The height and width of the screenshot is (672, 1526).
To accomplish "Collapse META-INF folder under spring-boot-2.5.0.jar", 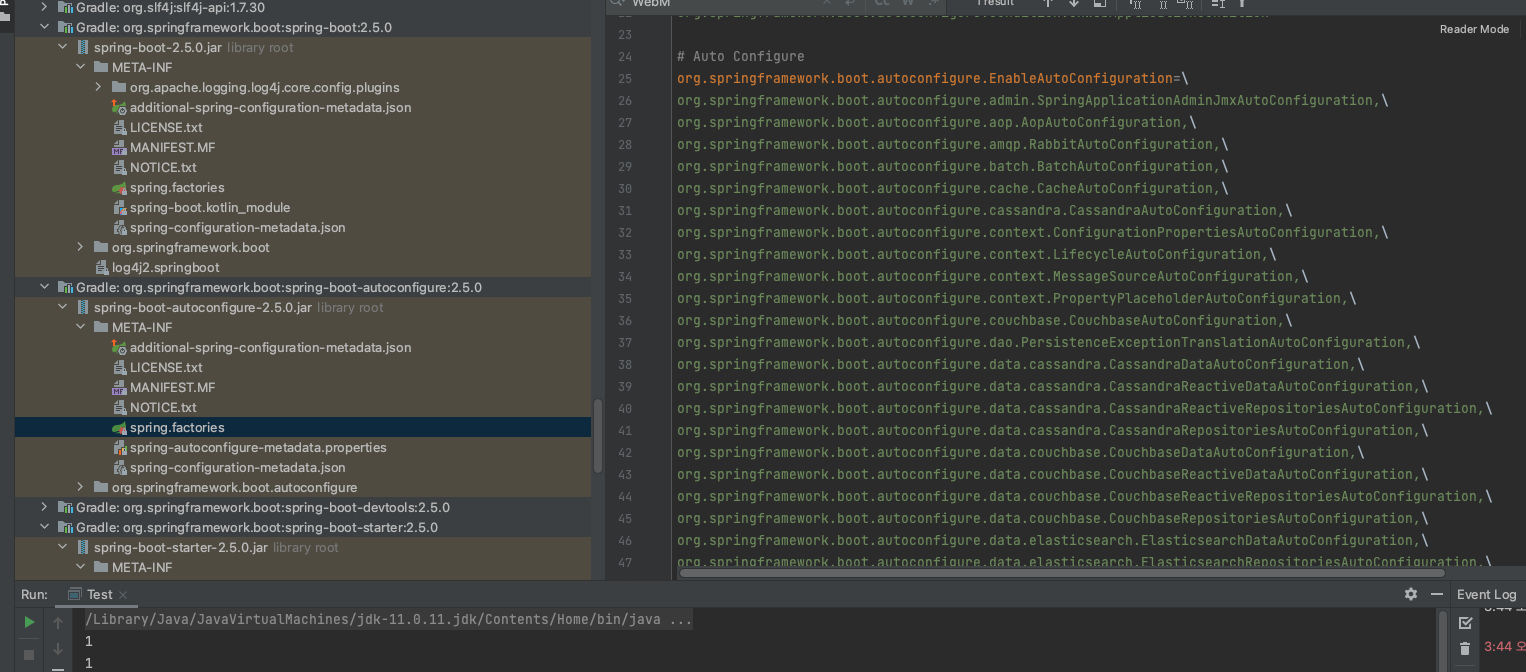I will tap(80, 67).
